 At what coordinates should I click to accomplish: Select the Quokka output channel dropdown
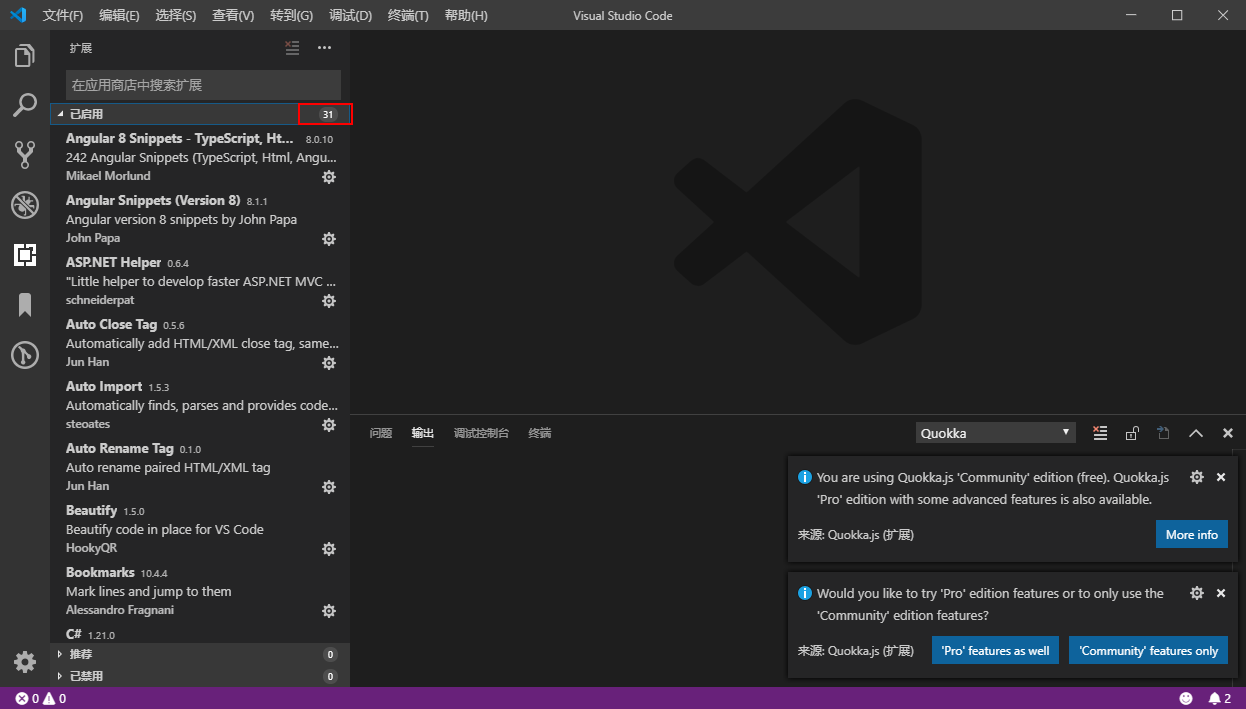coord(996,433)
